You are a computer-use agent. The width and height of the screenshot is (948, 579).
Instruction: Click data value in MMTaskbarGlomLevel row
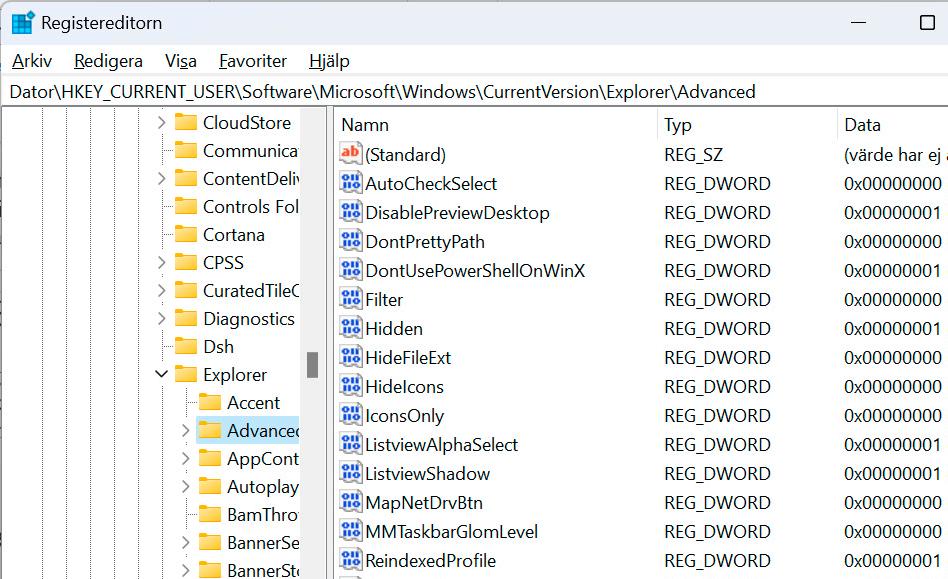pos(892,532)
